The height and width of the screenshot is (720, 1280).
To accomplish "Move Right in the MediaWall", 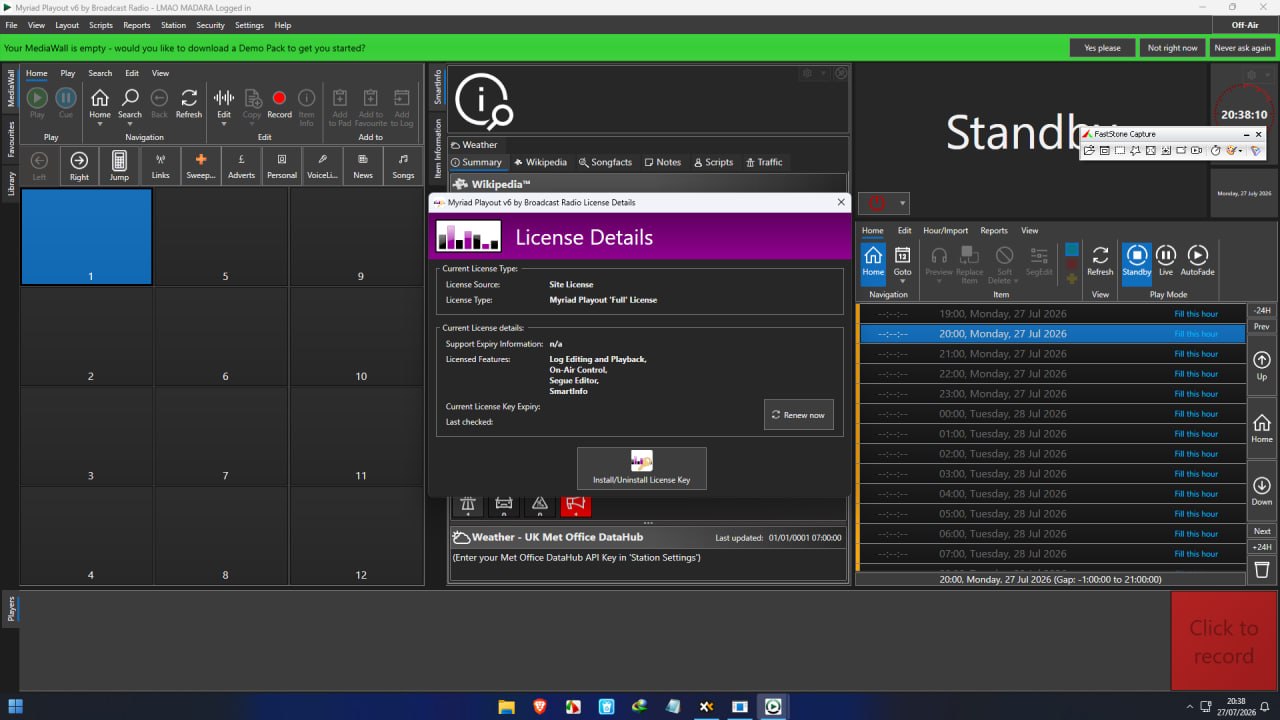I will (79, 165).
